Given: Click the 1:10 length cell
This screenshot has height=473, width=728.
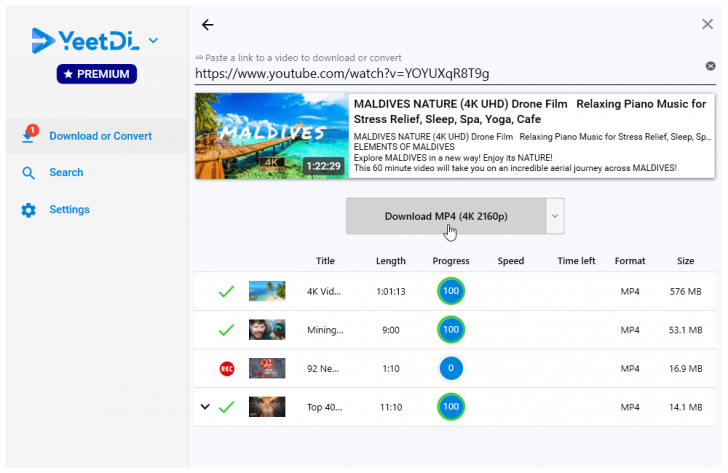Looking at the screenshot, I should pyautogui.click(x=390, y=369).
